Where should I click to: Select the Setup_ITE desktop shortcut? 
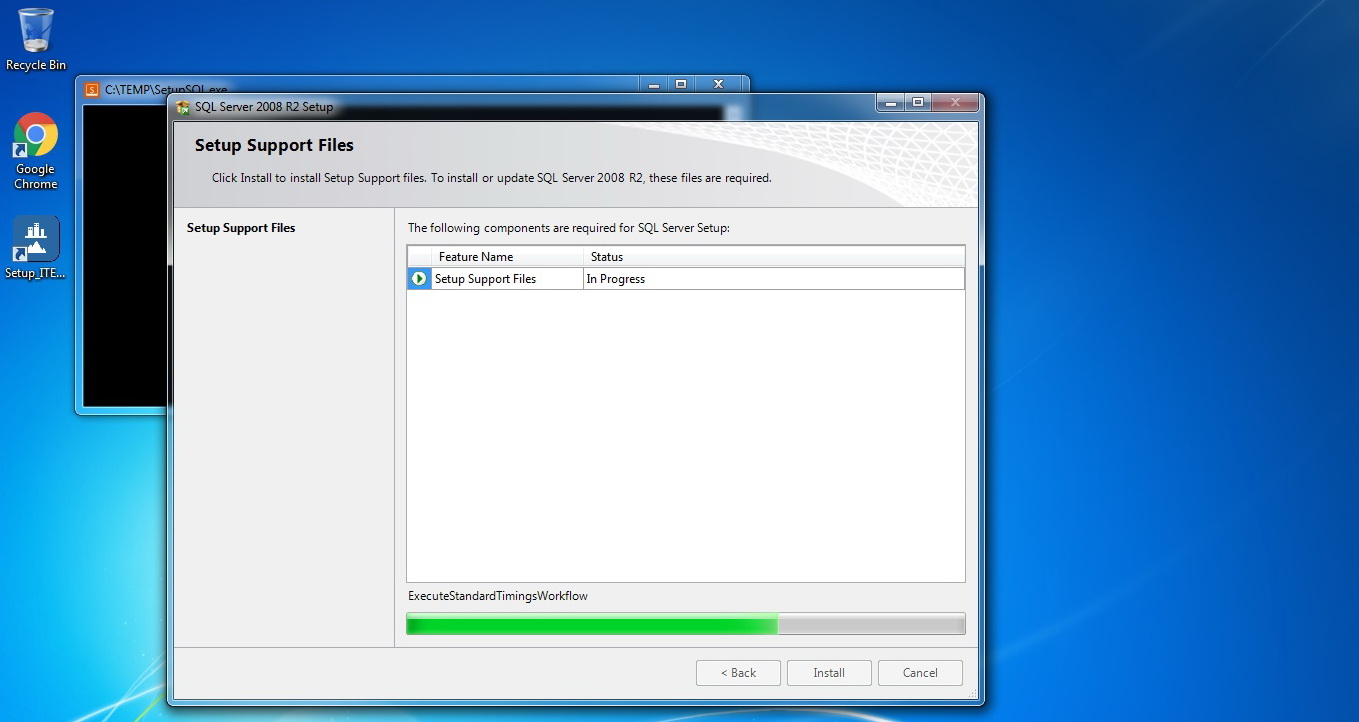(x=36, y=248)
